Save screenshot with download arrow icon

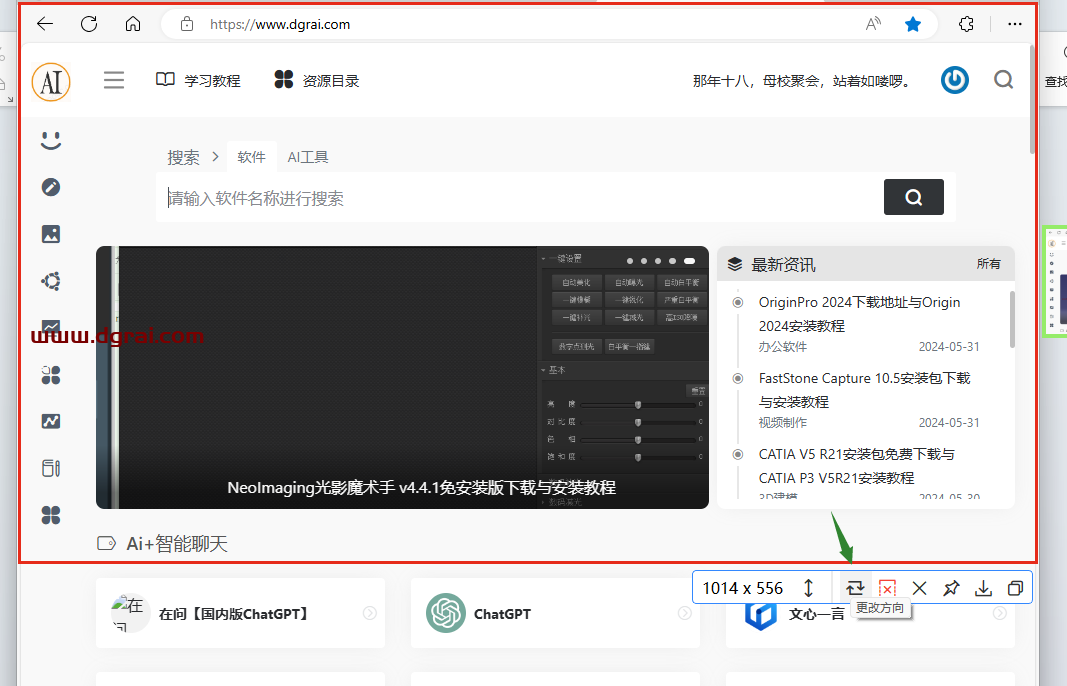(983, 588)
